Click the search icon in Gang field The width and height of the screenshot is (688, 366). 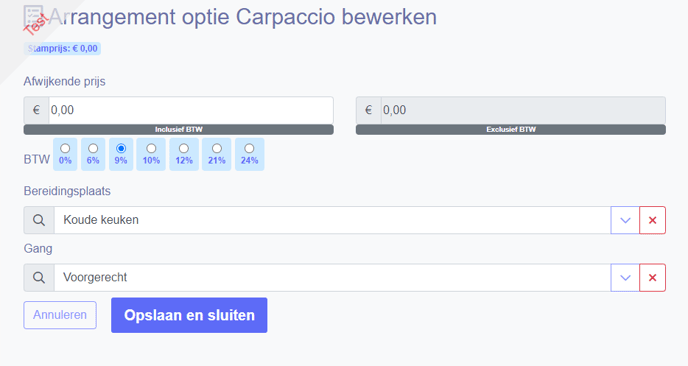click(x=39, y=278)
